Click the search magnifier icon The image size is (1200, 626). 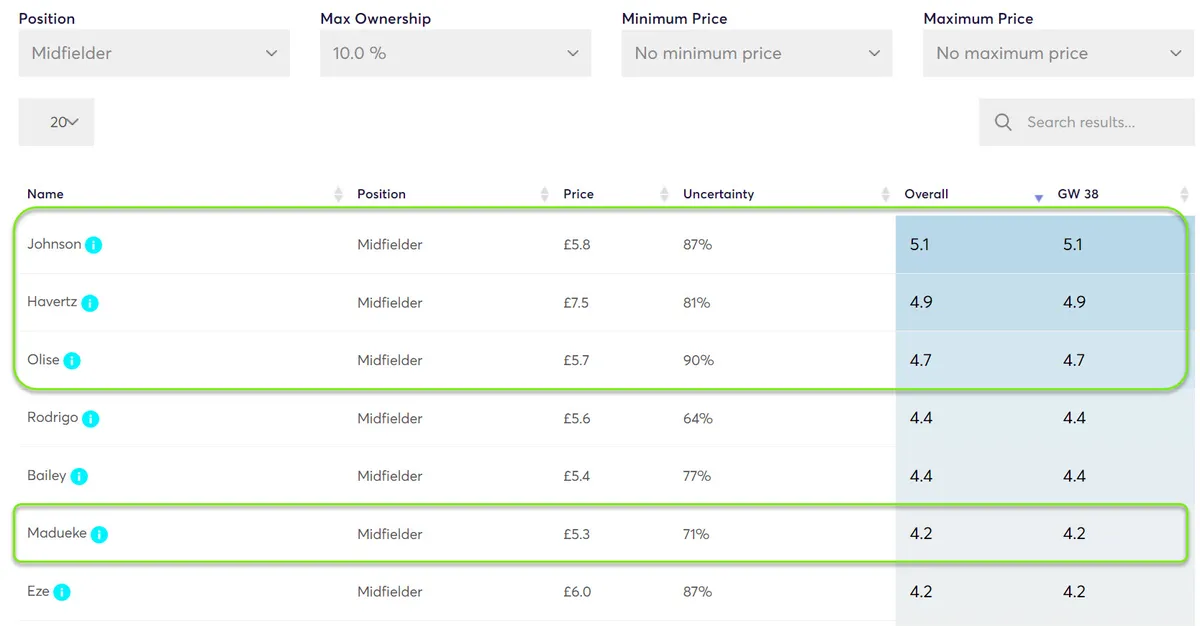1003,122
